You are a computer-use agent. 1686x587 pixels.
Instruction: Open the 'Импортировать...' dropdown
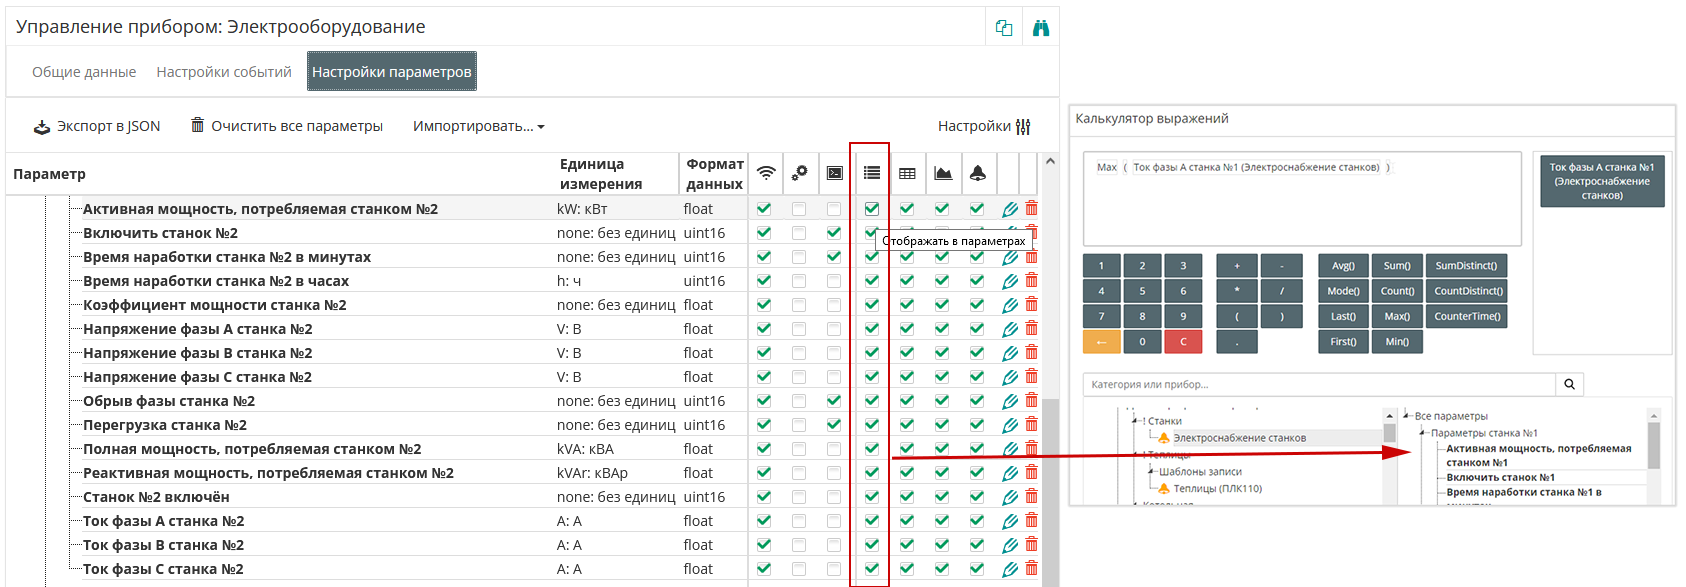point(478,126)
